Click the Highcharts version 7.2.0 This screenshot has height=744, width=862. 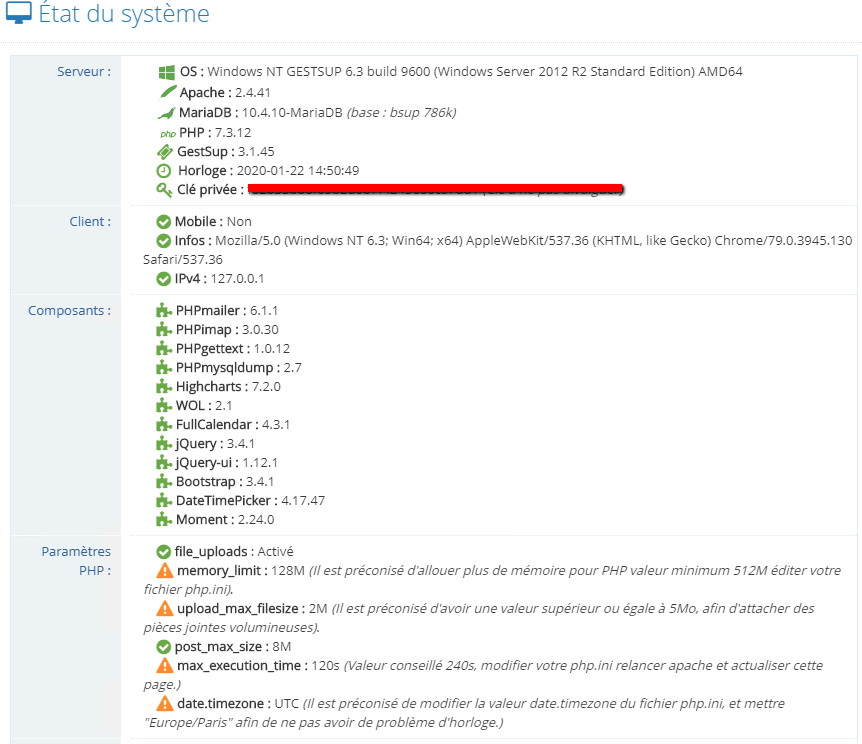[266, 387]
